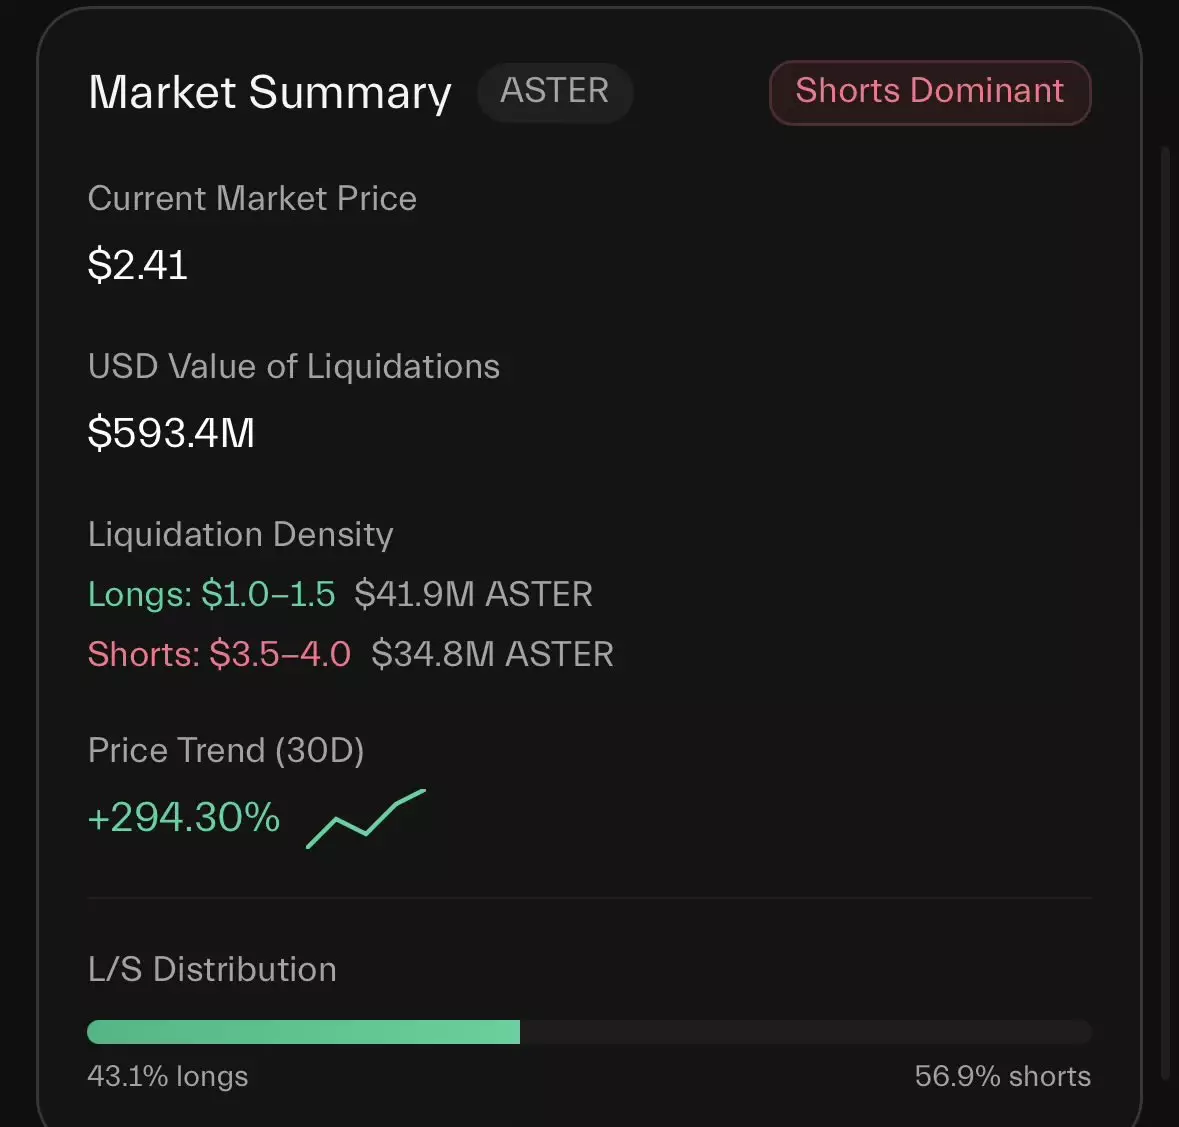The image size is (1179, 1127).
Task: Click the 56.9% shorts label
Action: (1002, 1076)
